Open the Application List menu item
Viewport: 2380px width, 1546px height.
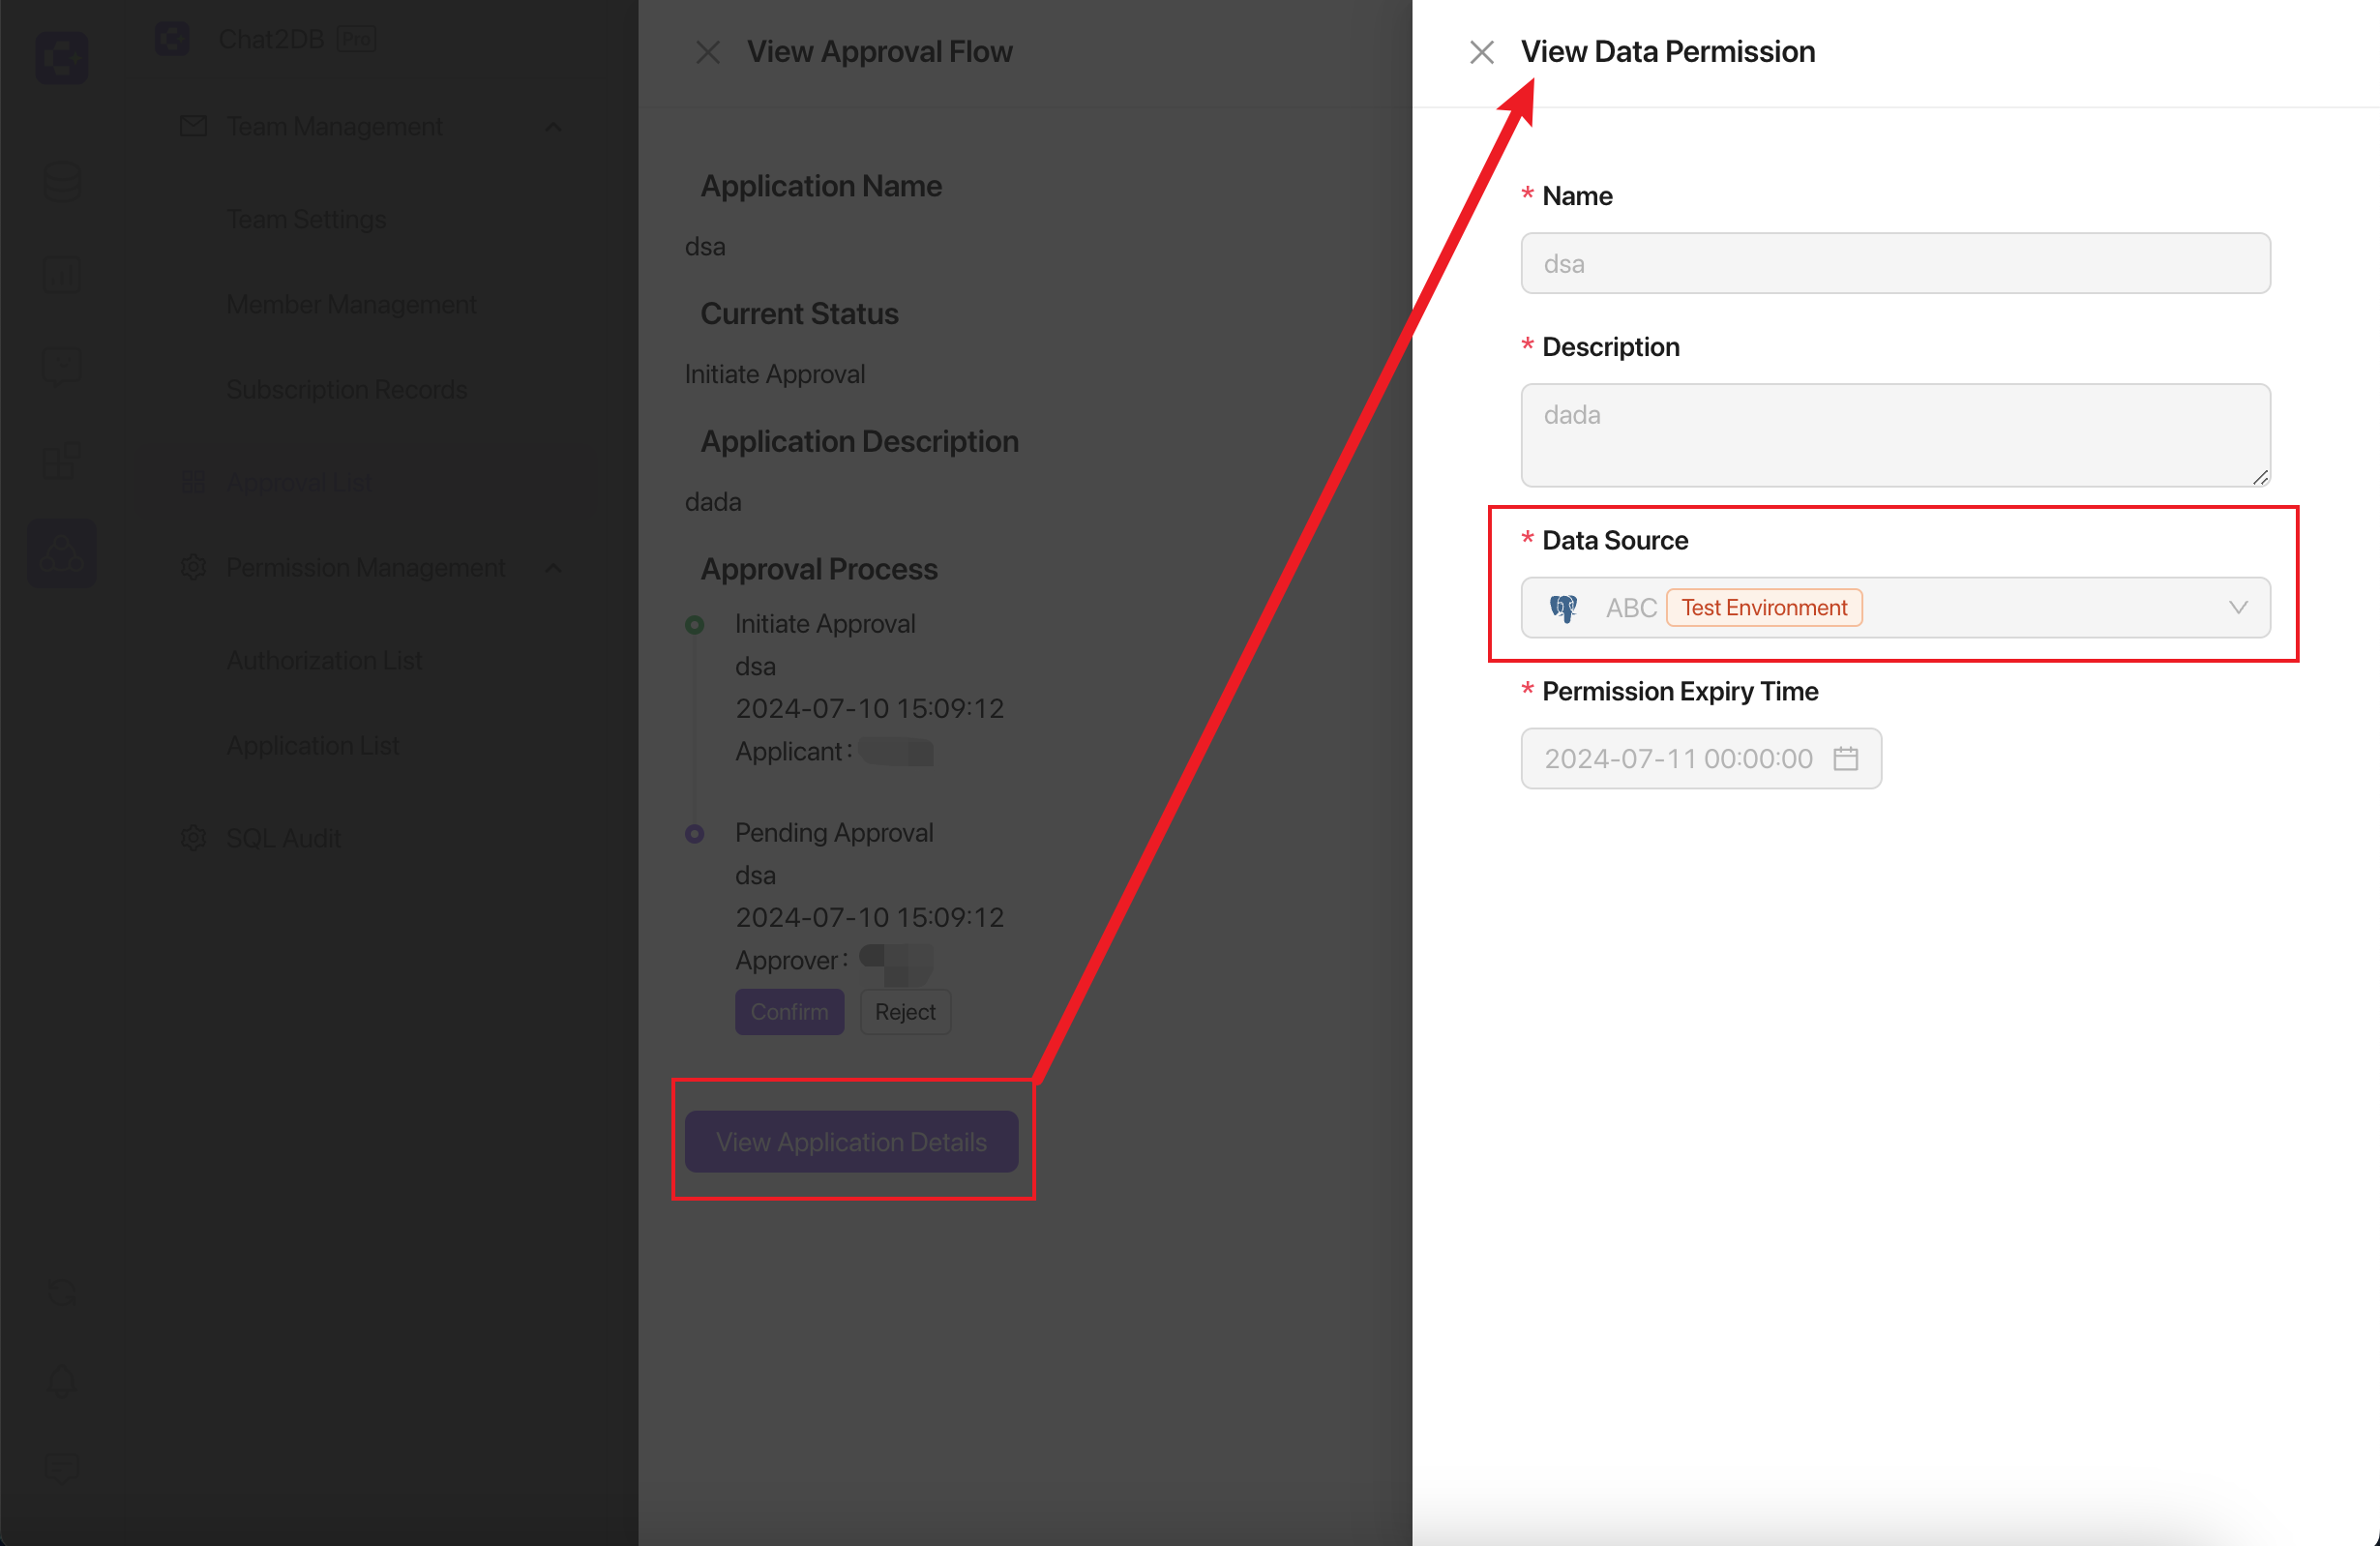[x=312, y=746]
